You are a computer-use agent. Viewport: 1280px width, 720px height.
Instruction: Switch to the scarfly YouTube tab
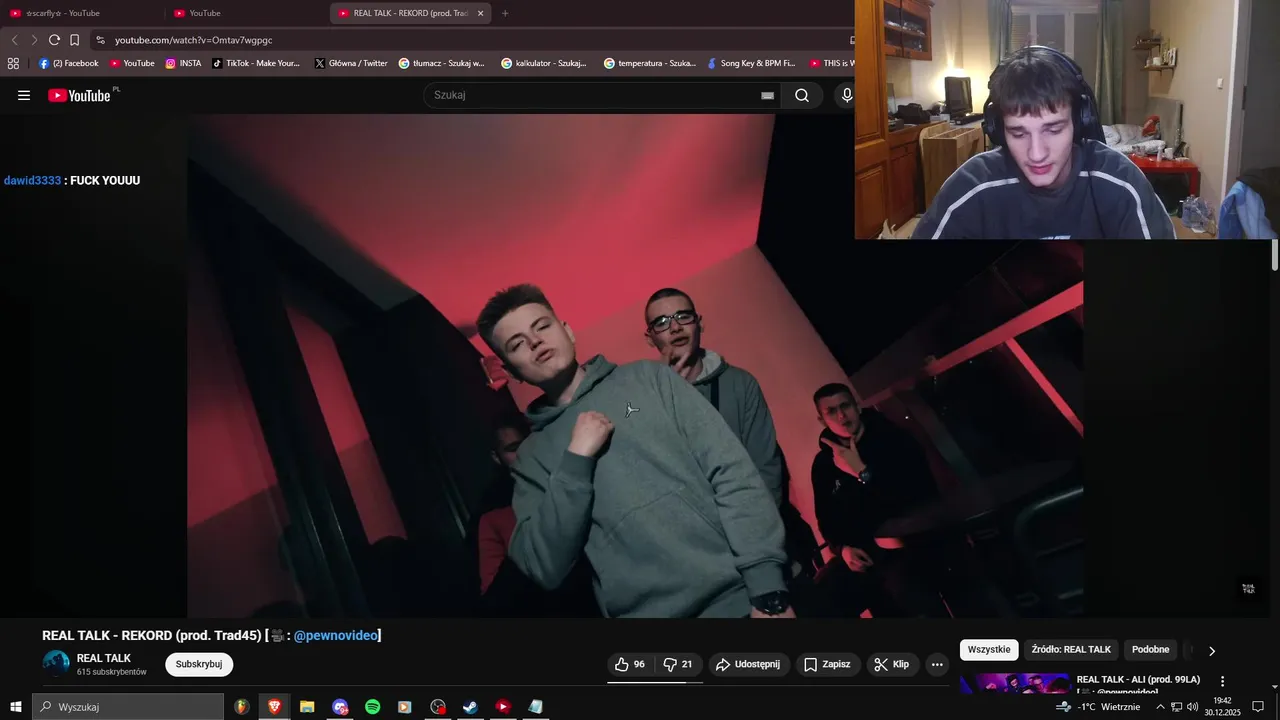tap(82, 13)
